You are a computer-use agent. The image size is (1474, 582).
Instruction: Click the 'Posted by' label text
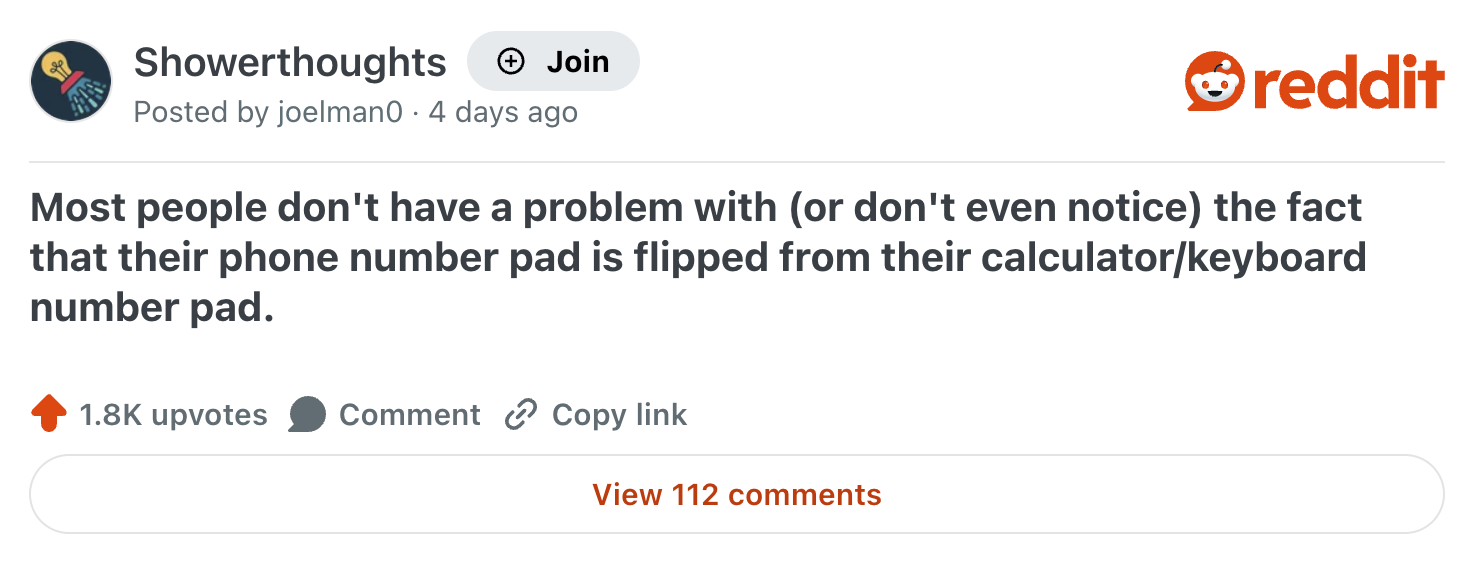(x=201, y=111)
